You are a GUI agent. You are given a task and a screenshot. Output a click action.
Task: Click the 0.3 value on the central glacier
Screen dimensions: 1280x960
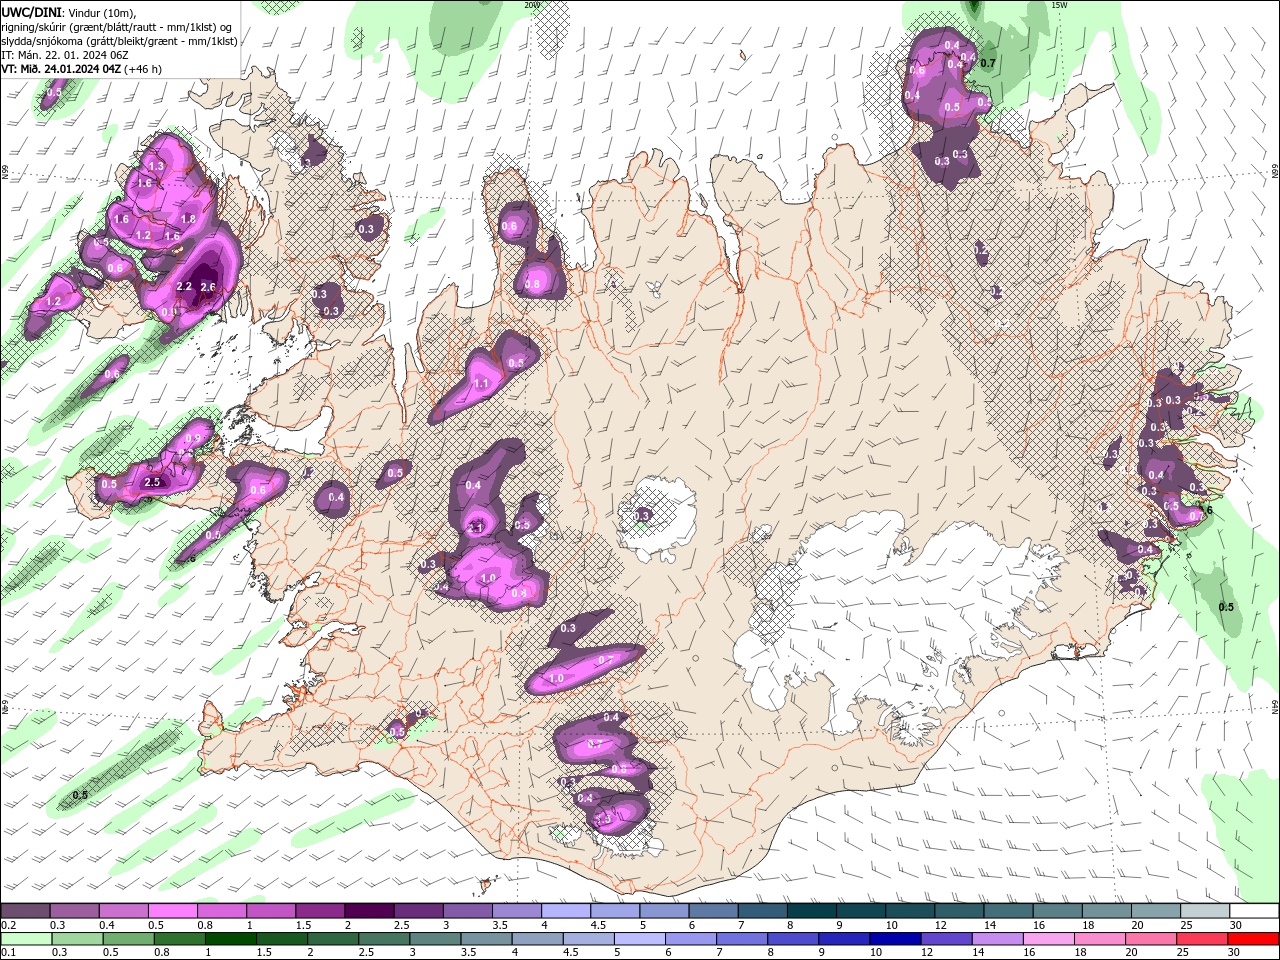pyautogui.click(x=643, y=516)
